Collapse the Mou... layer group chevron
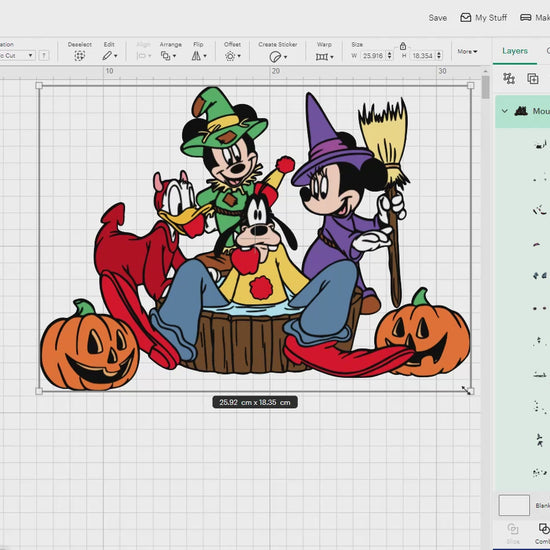The image size is (550, 550). click(504, 111)
